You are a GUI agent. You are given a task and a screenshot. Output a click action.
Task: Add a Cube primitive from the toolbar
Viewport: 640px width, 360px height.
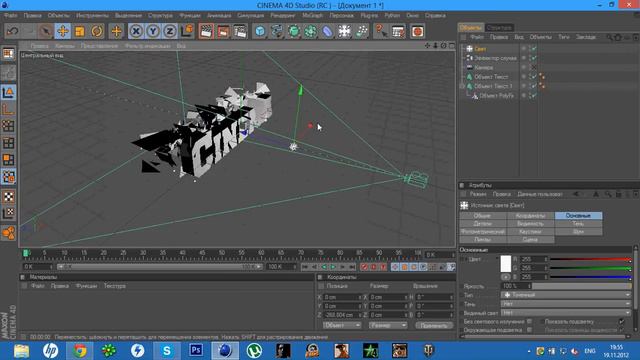point(260,31)
